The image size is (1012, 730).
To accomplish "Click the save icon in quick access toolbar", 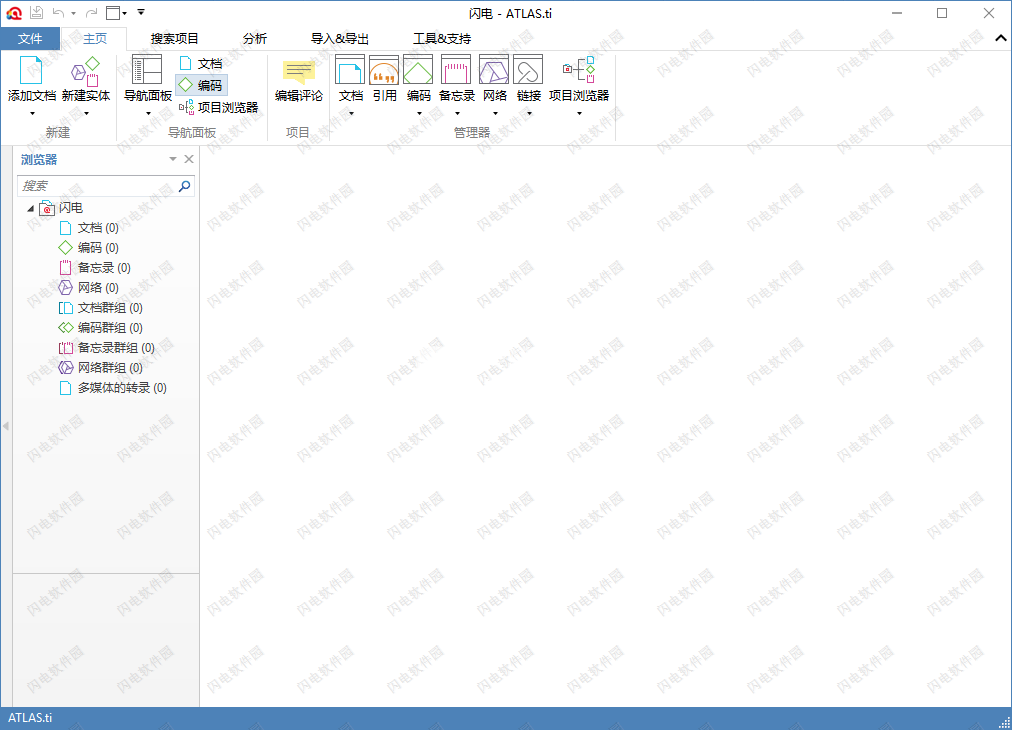I will click(x=37, y=12).
